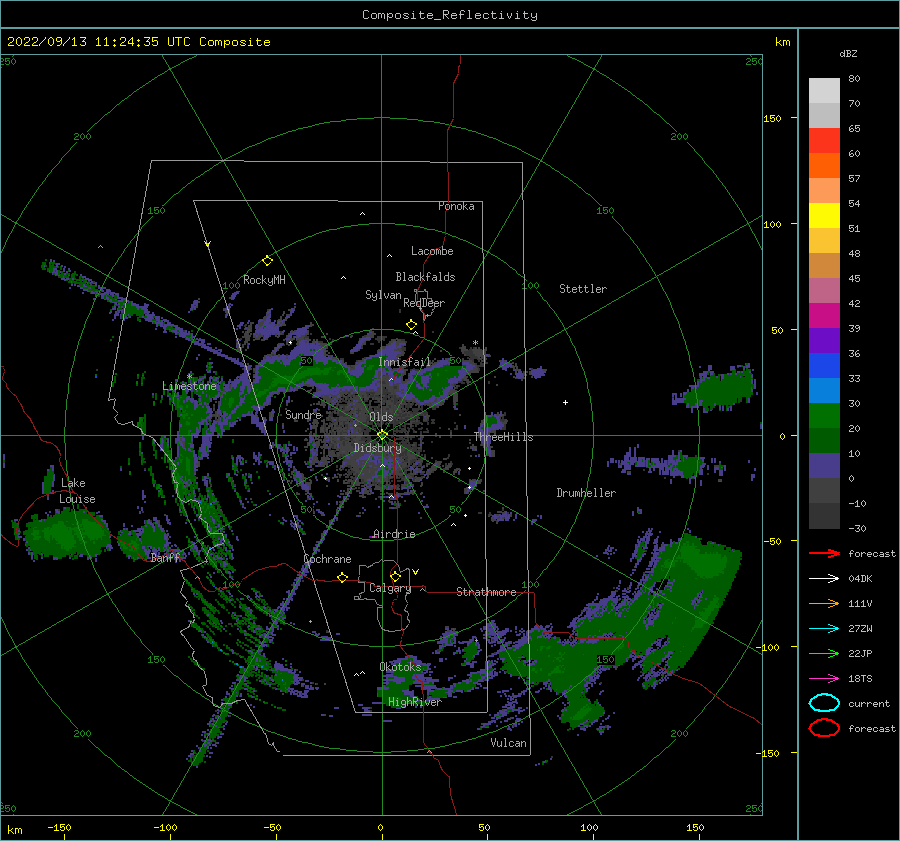Click the yellow diamond marker next to RockyMH
This screenshot has width=900, height=841.
click(x=267, y=261)
